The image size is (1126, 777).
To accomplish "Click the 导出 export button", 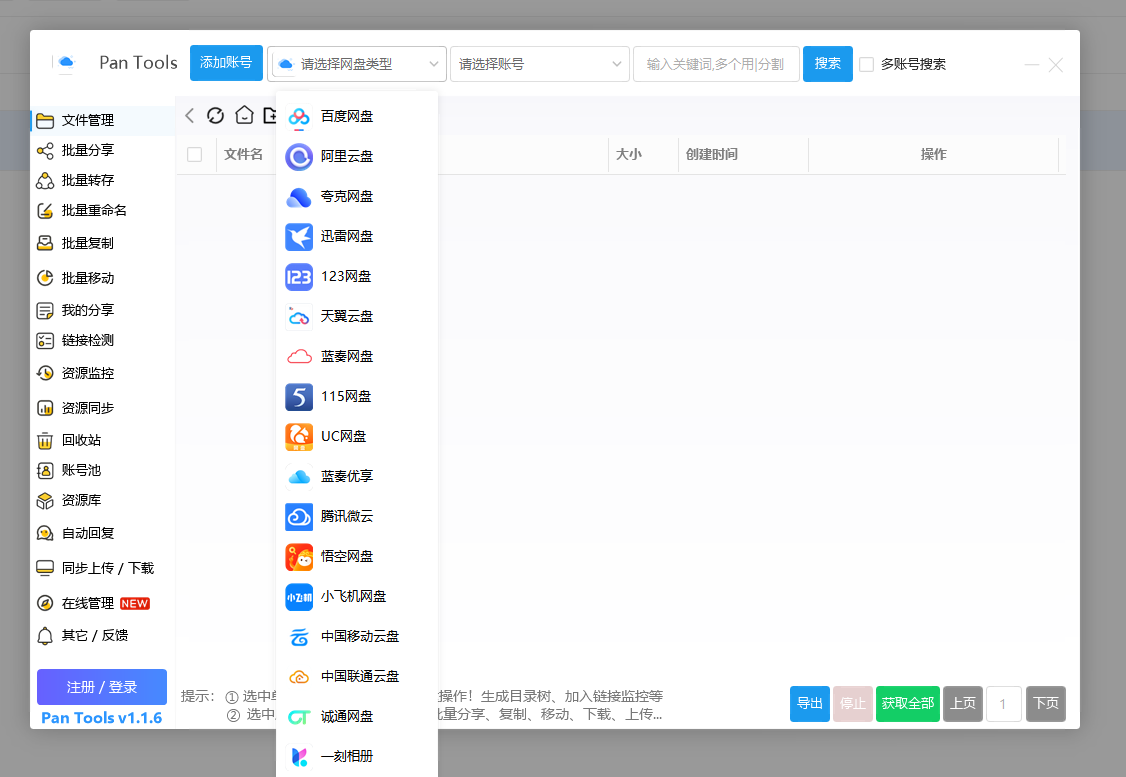I will (x=809, y=704).
